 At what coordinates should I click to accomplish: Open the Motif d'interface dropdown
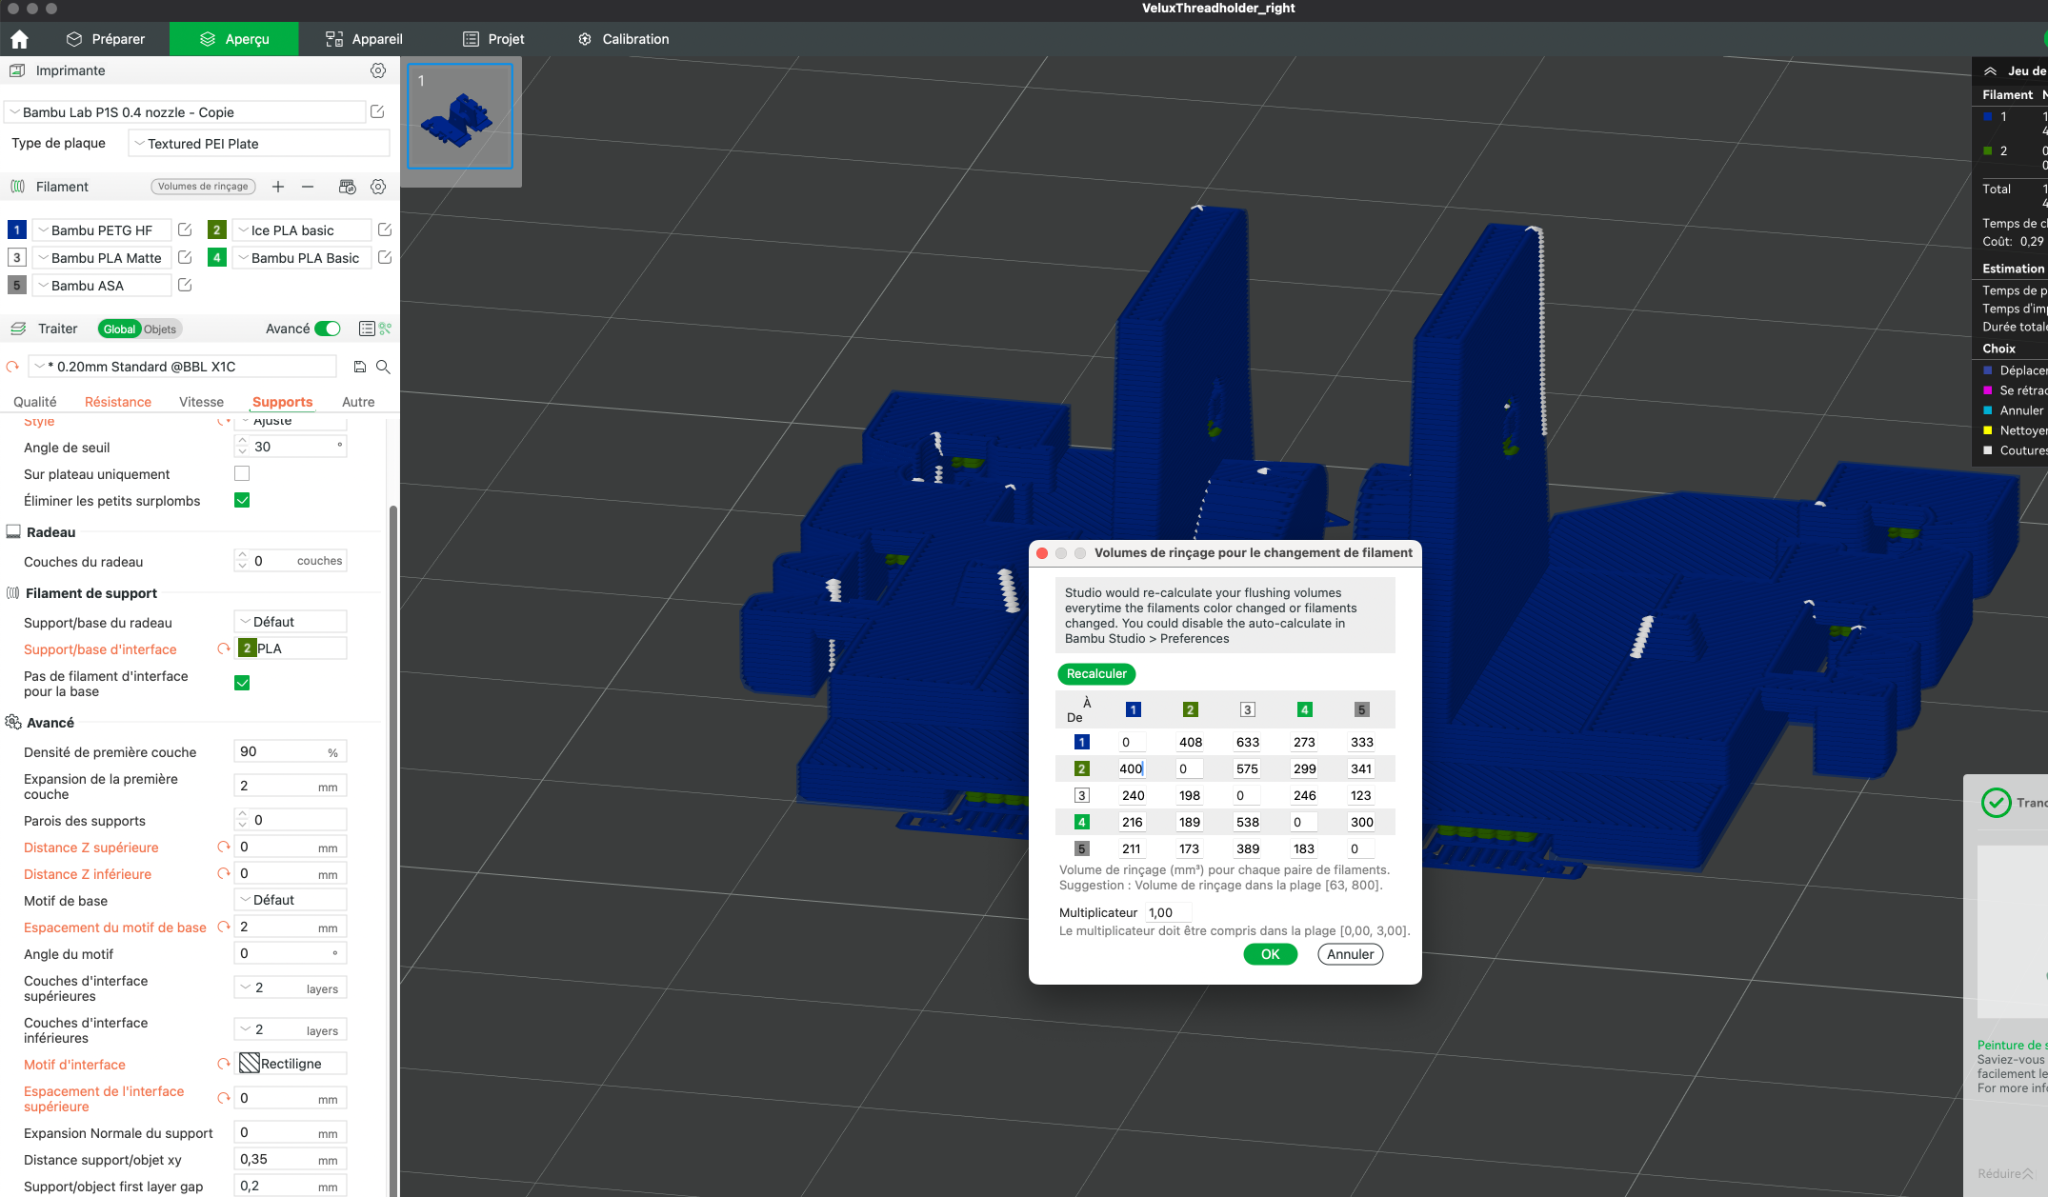click(291, 1063)
